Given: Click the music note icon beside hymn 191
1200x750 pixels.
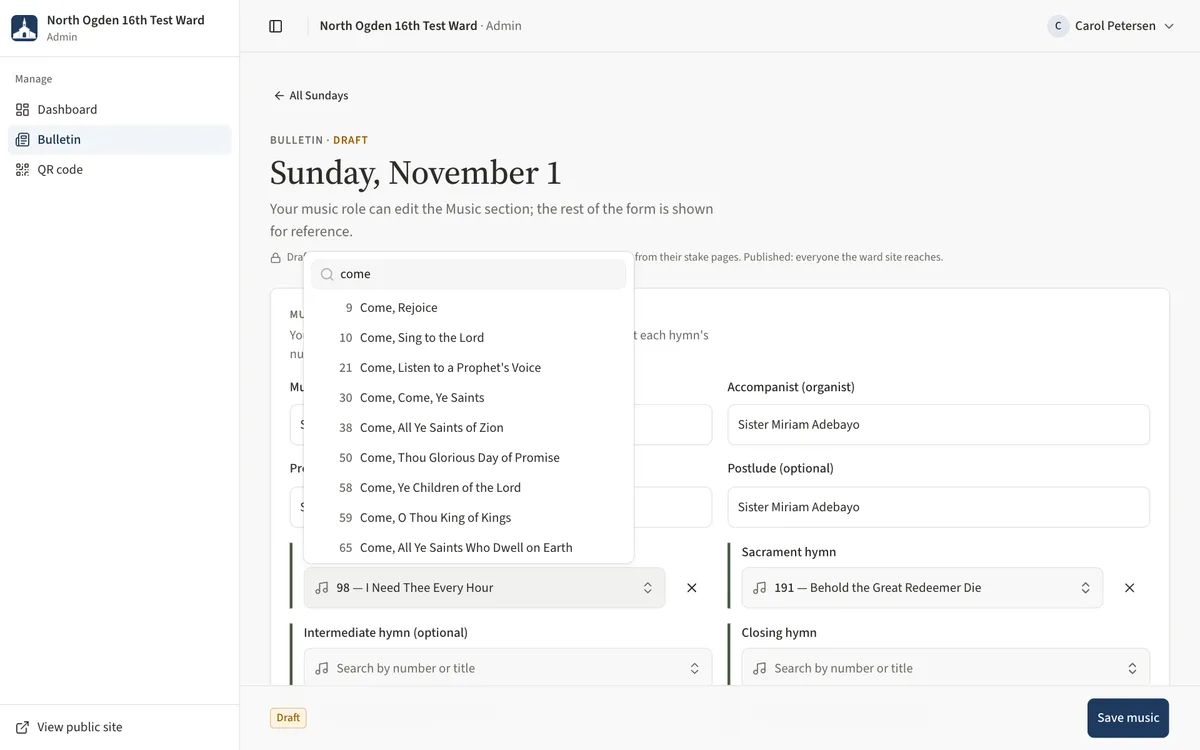Looking at the screenshot, I should pyautogui.click(x=760, y=588).
